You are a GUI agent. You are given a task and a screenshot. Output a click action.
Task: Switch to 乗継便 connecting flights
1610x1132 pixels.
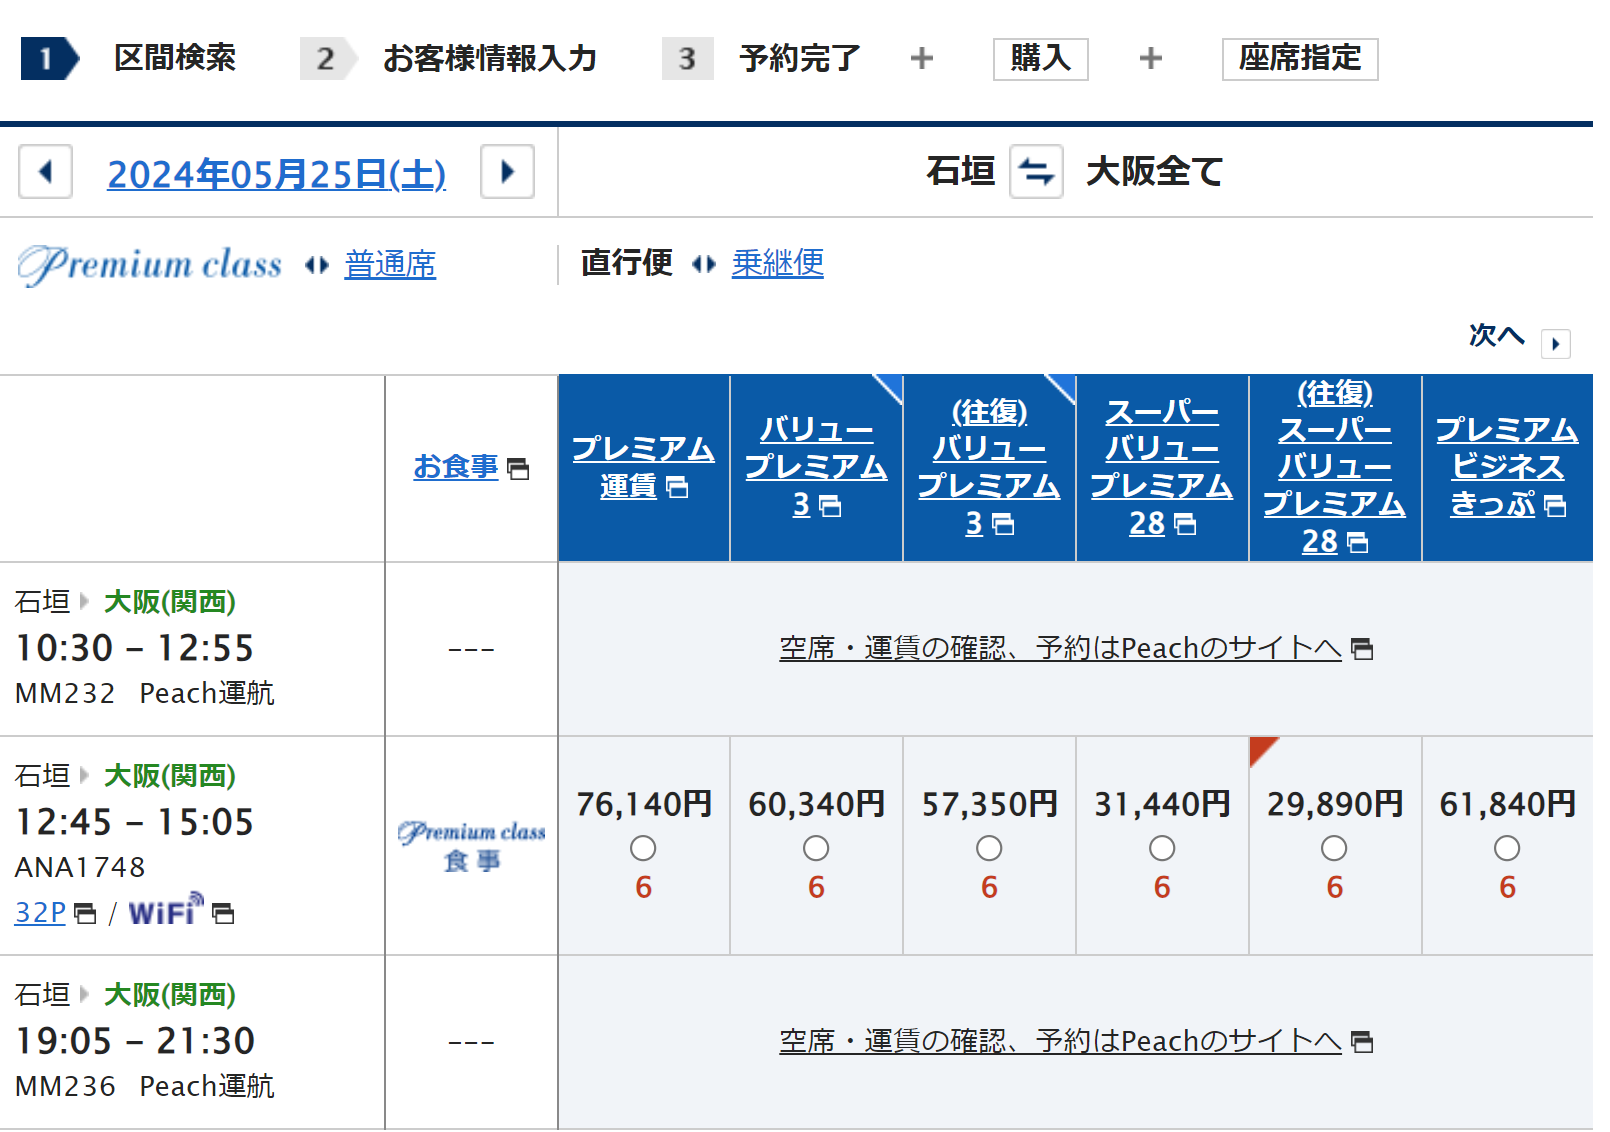click(777, 263)
